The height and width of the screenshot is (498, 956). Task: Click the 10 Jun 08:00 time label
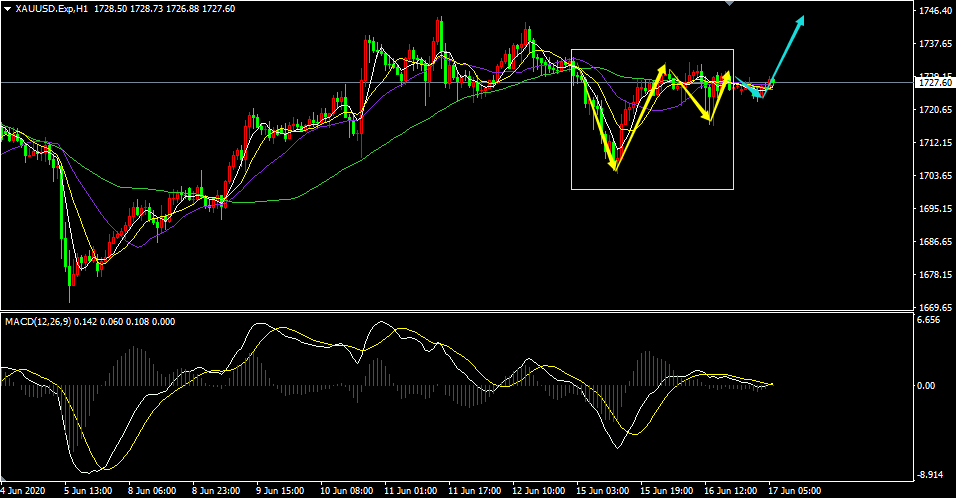347,491
